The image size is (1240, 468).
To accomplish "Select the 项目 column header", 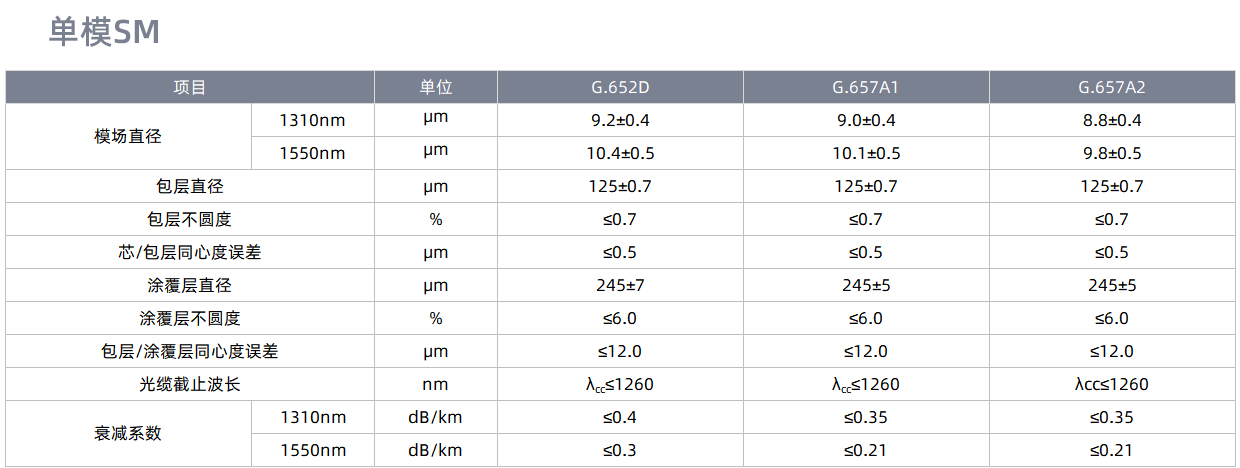I will 190,87.
